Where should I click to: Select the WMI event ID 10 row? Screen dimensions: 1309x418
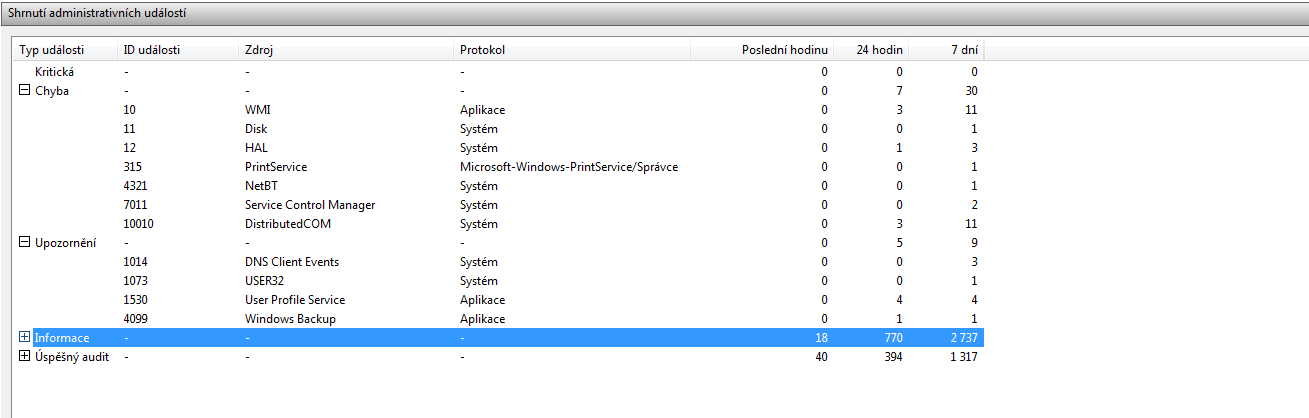257,110
